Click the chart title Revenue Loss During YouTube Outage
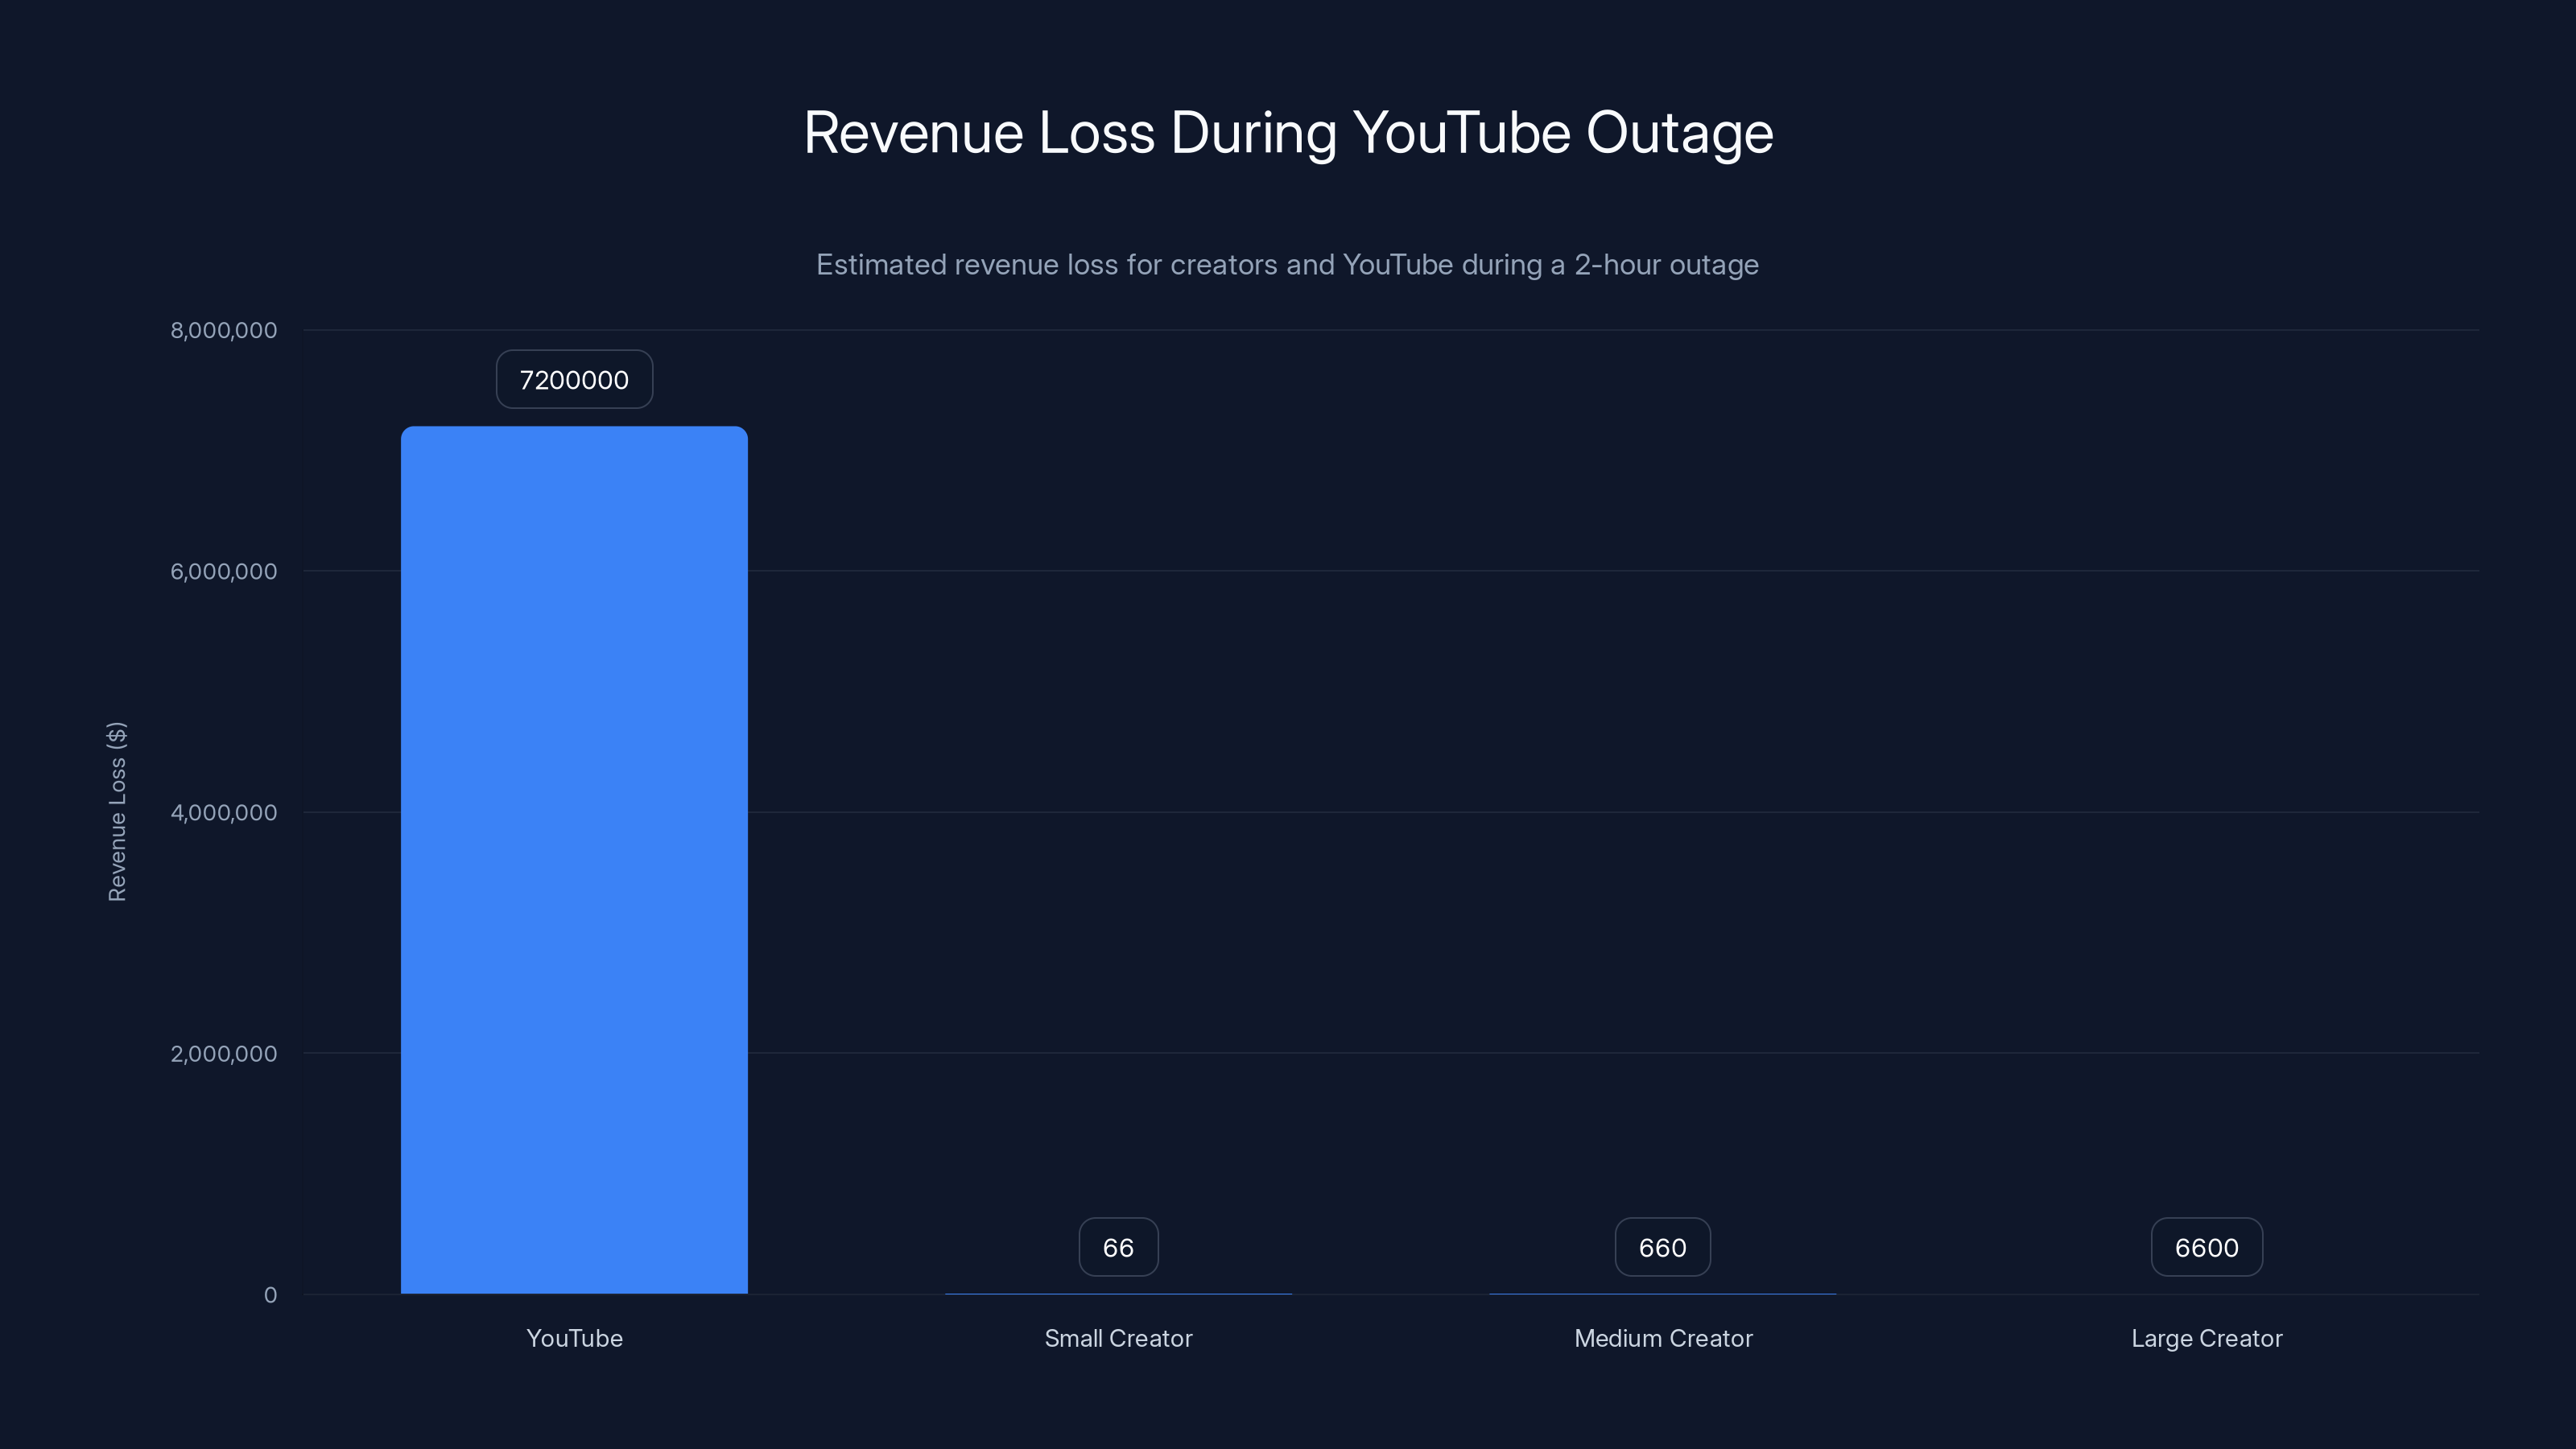2576x1449 pixels. point(1288,131)
